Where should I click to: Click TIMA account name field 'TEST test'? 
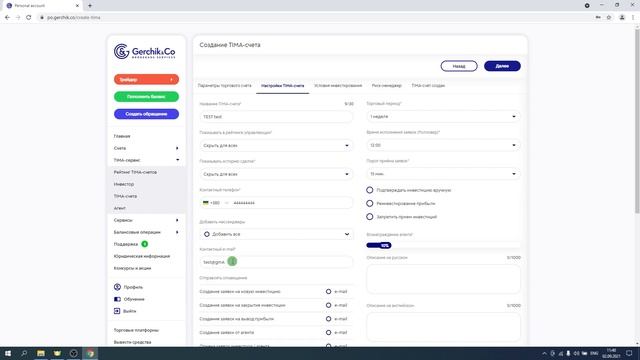276,117
